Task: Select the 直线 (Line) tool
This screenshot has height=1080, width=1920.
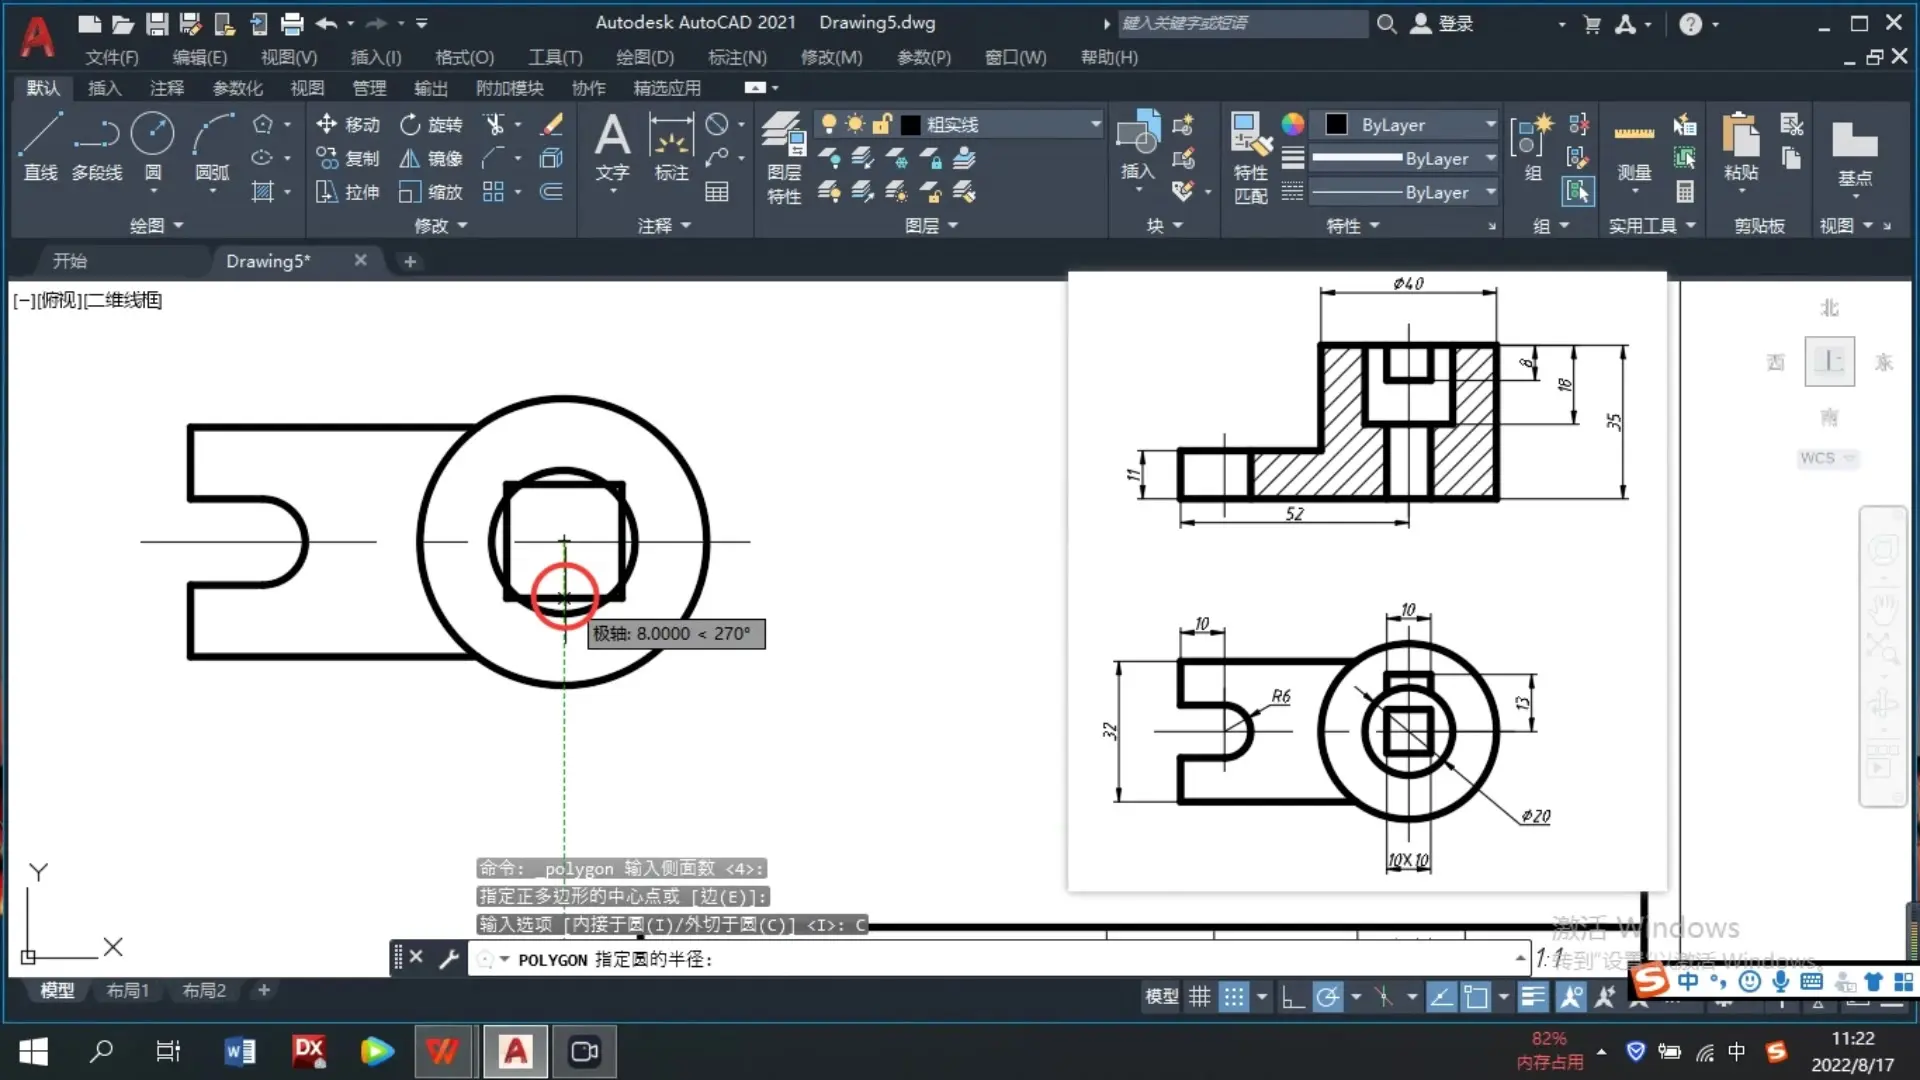Action: tap(41, 147)
